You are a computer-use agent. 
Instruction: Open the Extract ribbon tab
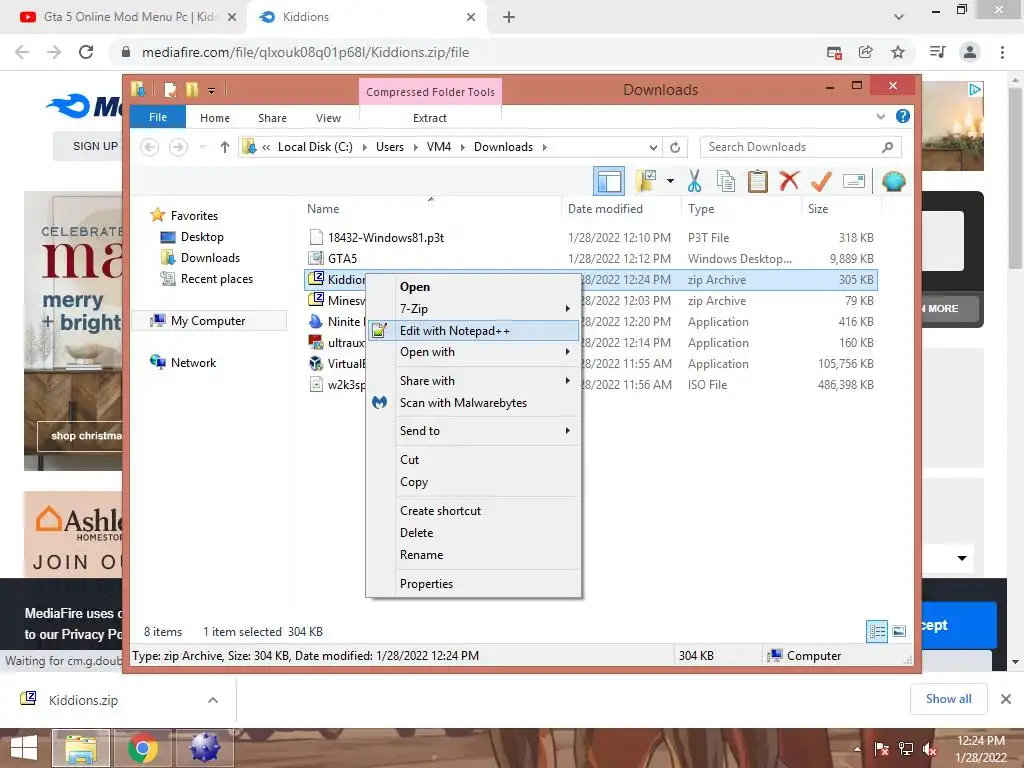(430, 118)
